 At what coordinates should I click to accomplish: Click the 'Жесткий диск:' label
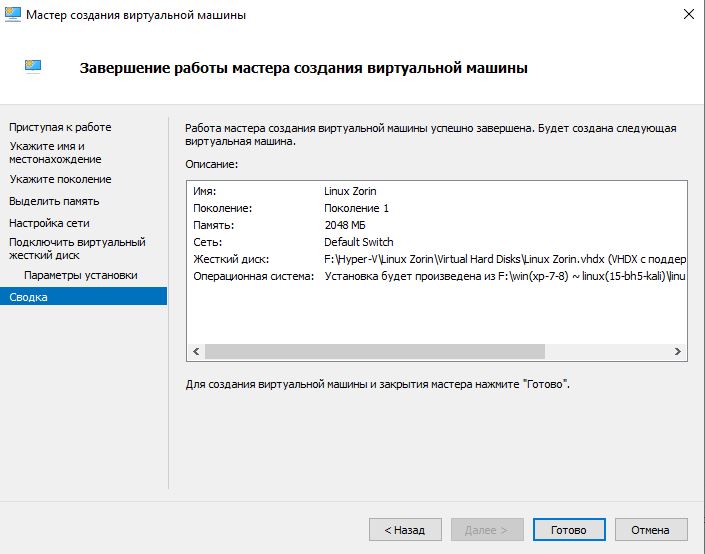231,259
